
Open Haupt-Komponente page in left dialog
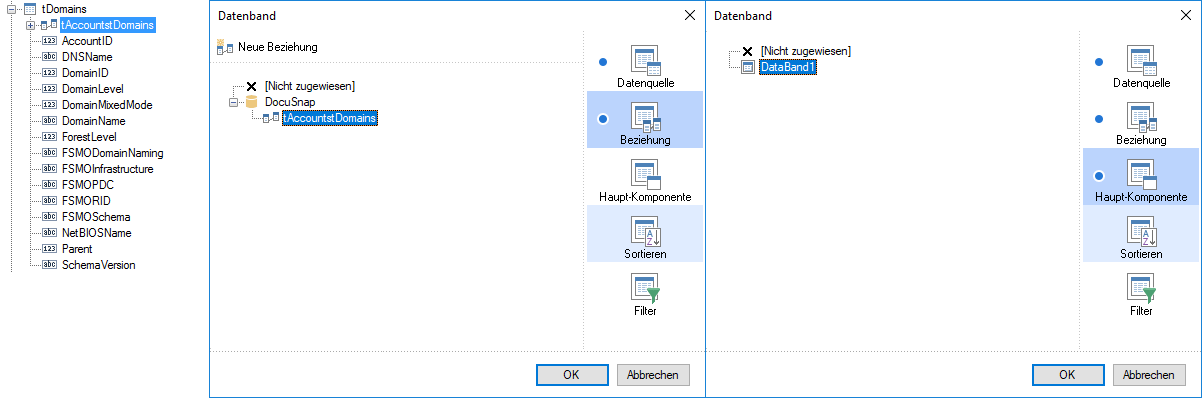coord(645,181)
